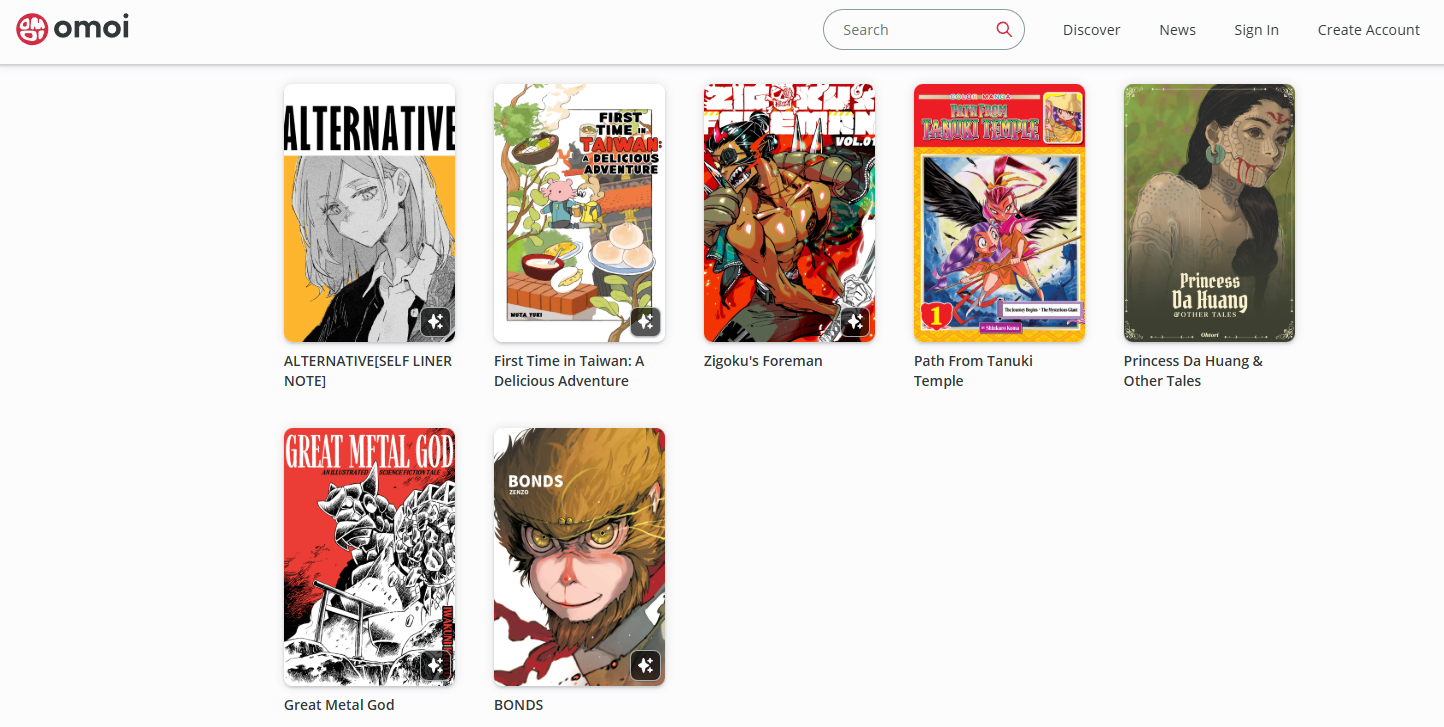Click the magnifying glass search icon

coord(1004,30)
